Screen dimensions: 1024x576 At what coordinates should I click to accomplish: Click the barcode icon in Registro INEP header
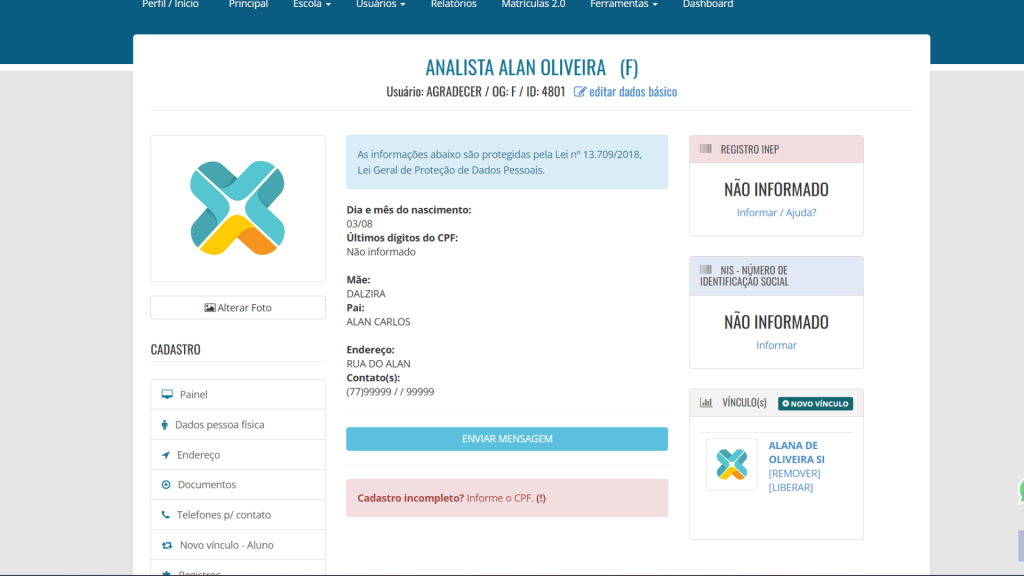(706, 149)
